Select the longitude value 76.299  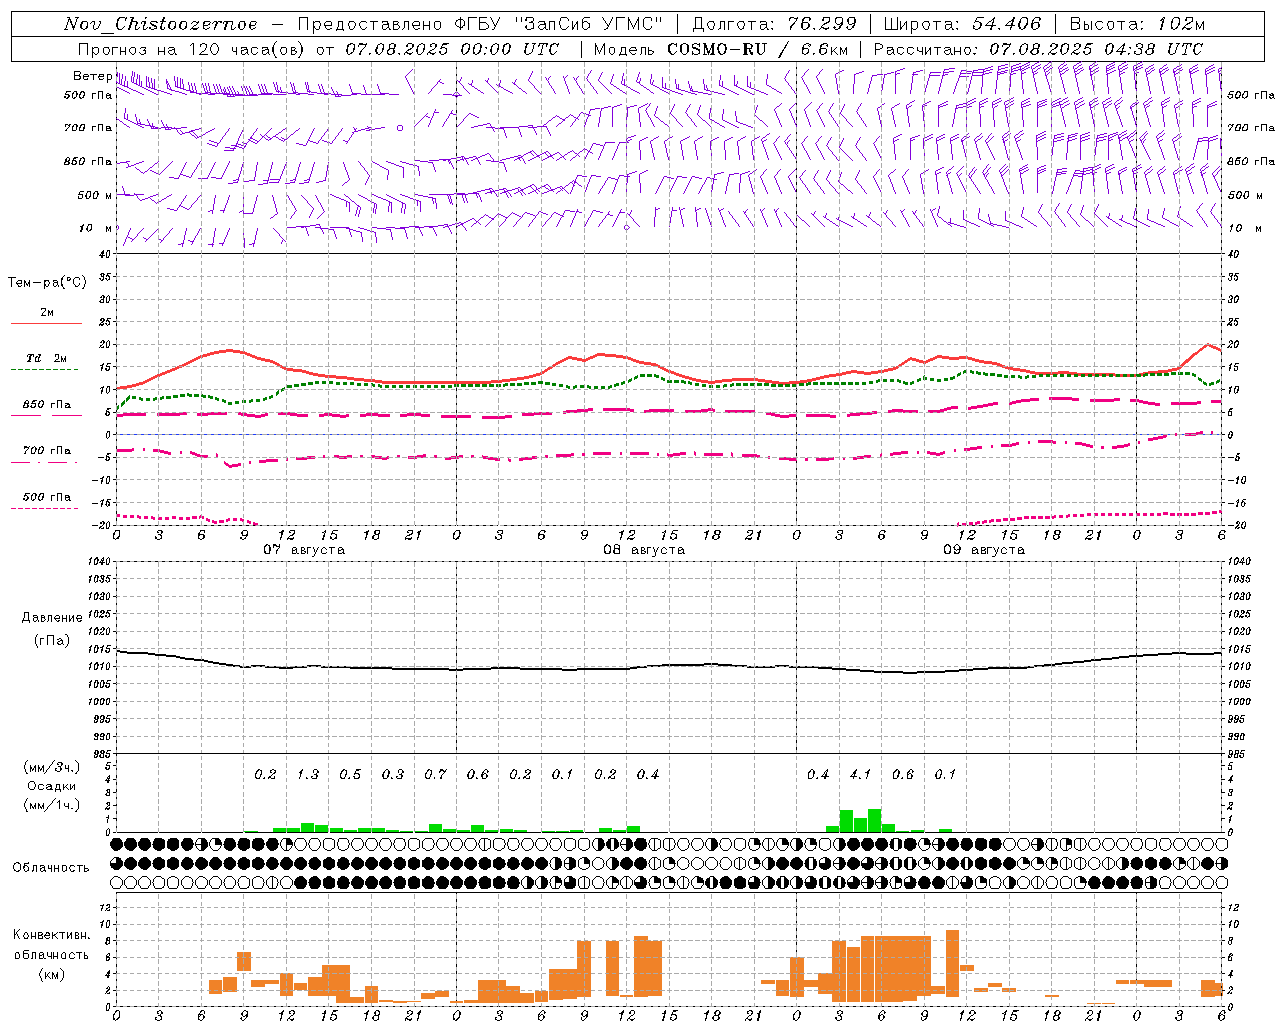(x=822, y=24)
